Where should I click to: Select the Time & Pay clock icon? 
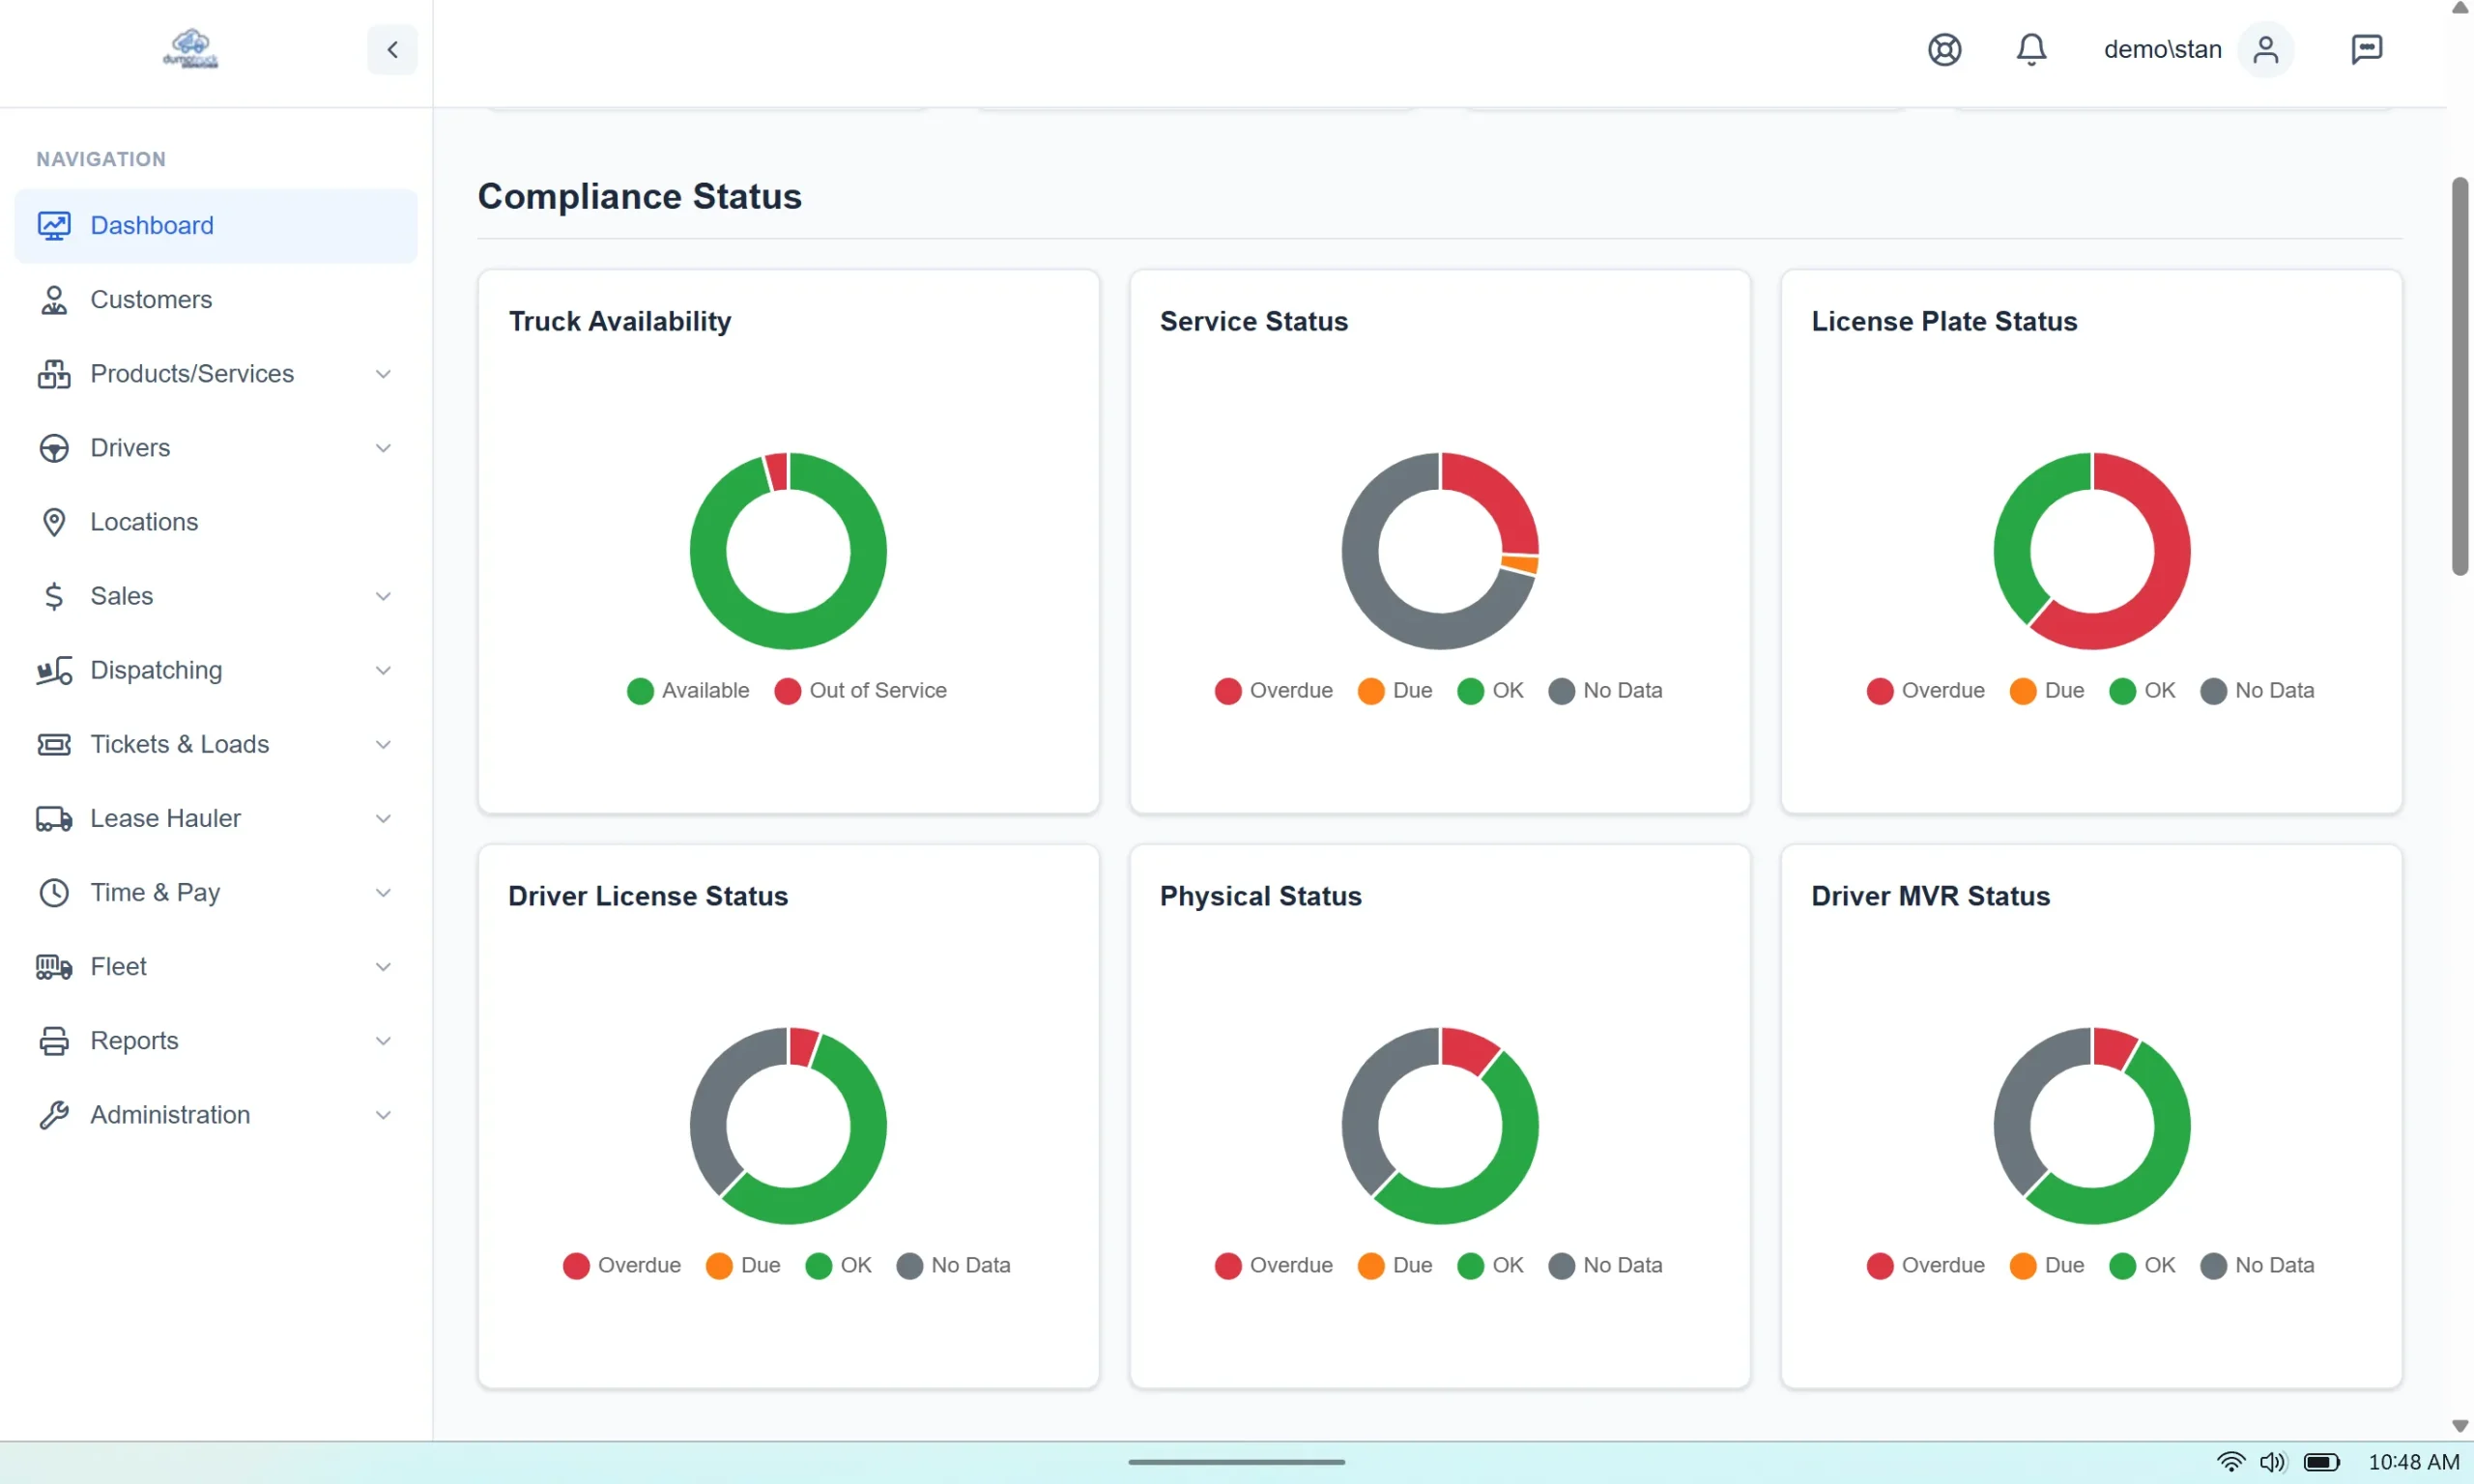pos(54,892)
